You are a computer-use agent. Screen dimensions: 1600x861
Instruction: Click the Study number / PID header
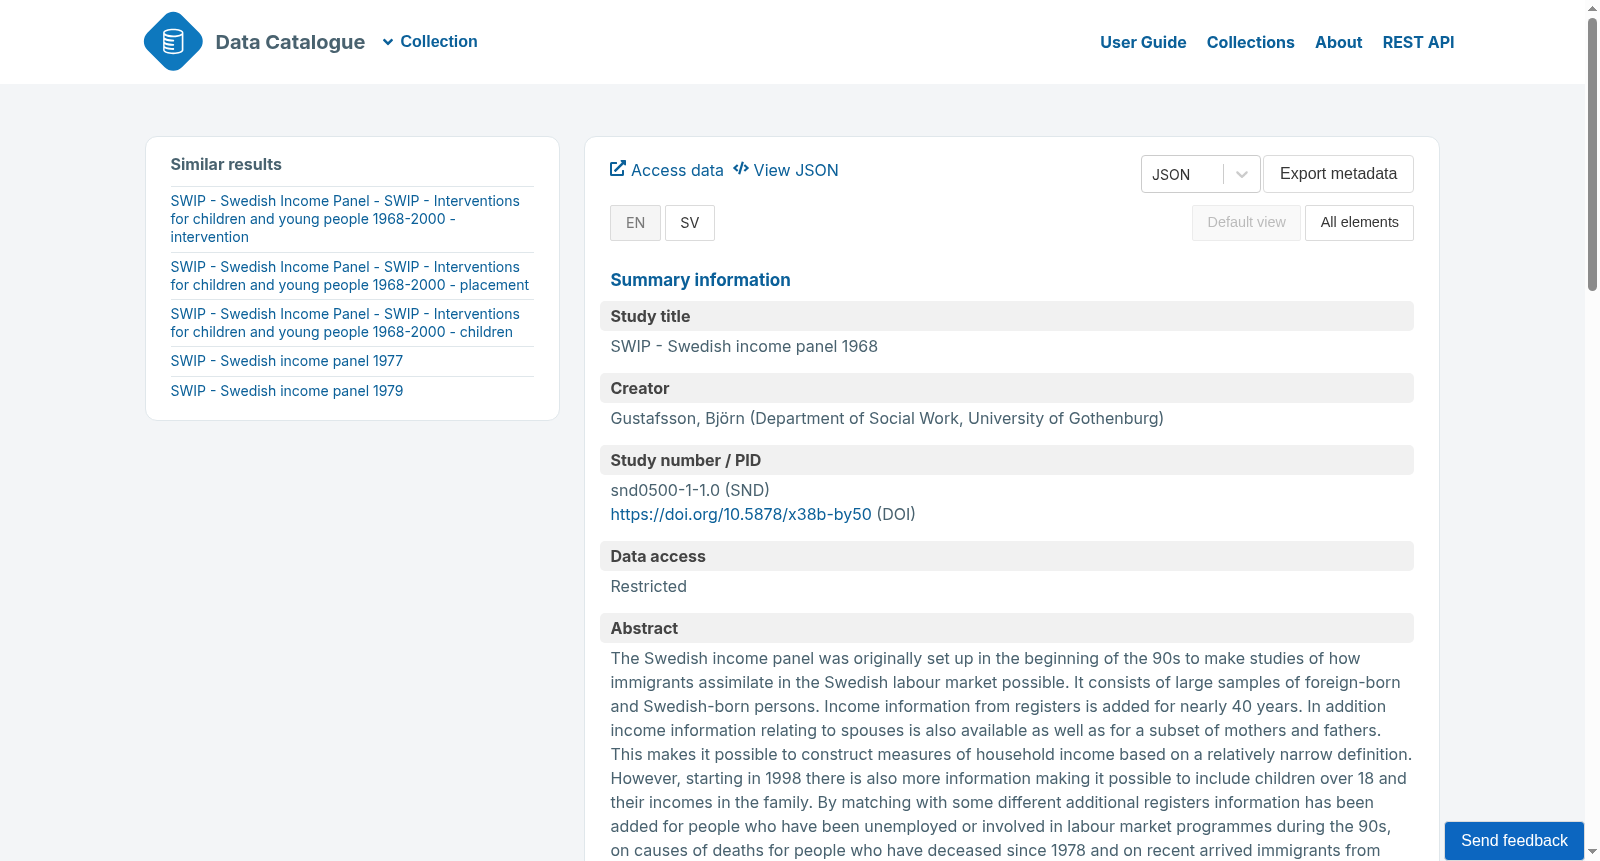pos(1006,460)
